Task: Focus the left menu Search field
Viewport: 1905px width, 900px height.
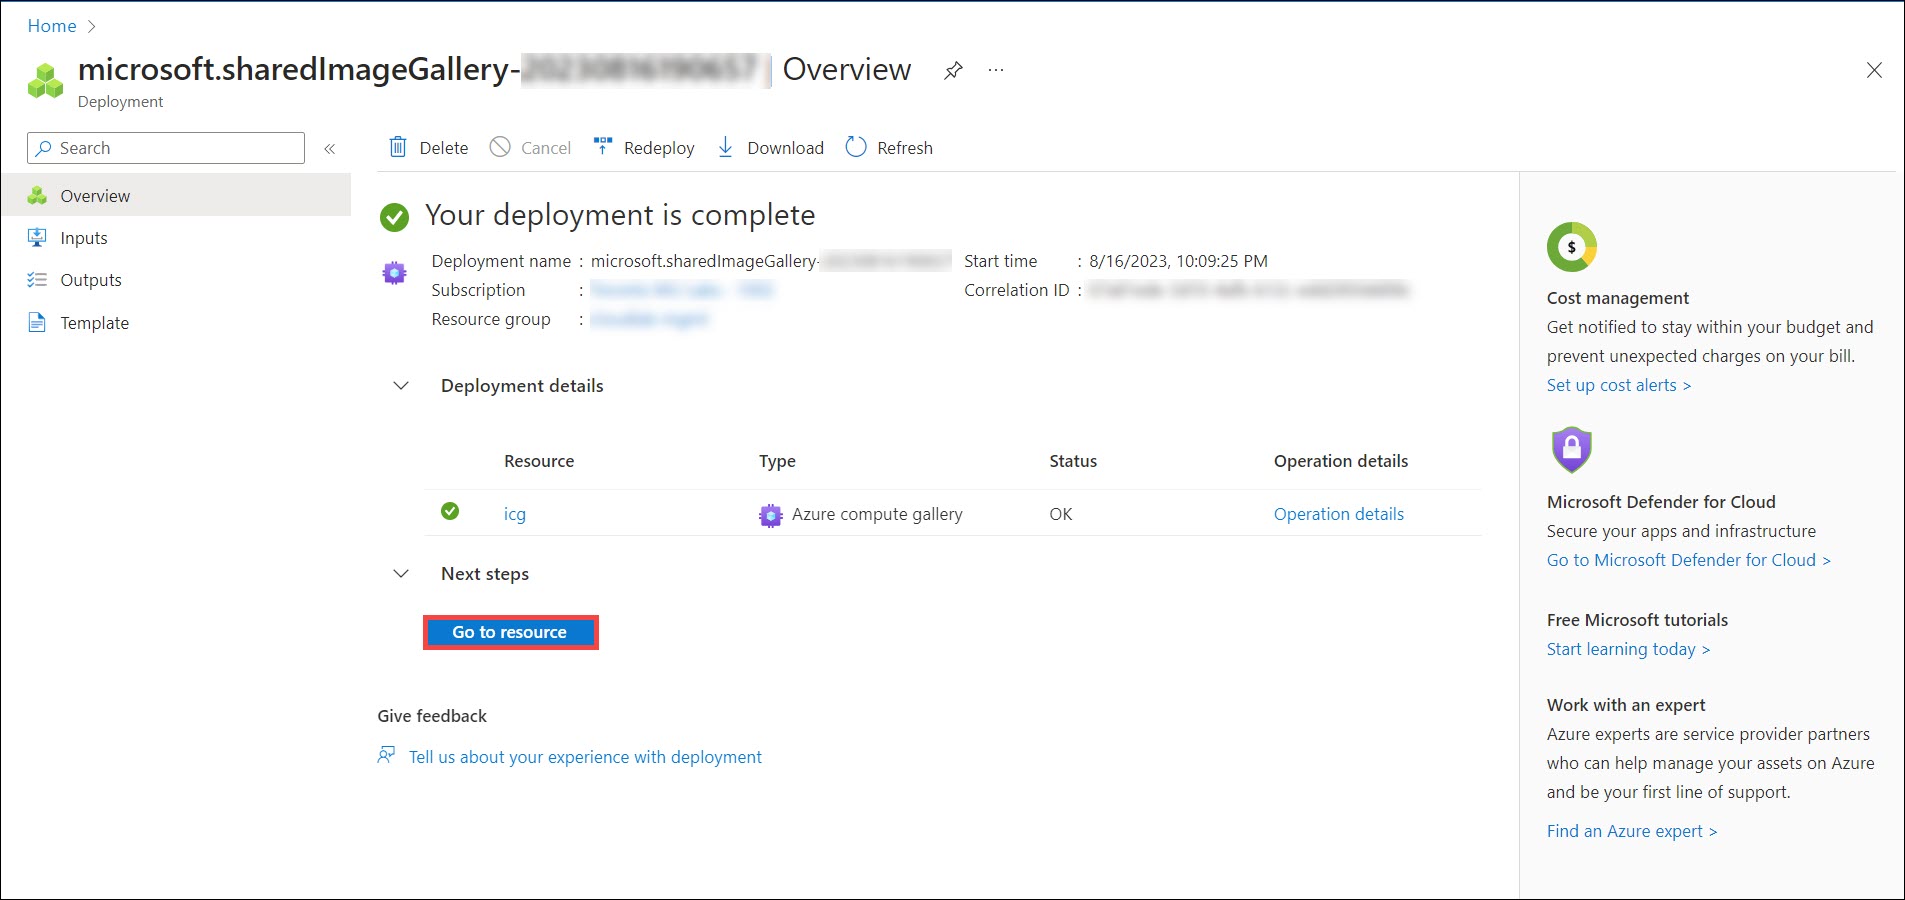Action: coord(166,148)
